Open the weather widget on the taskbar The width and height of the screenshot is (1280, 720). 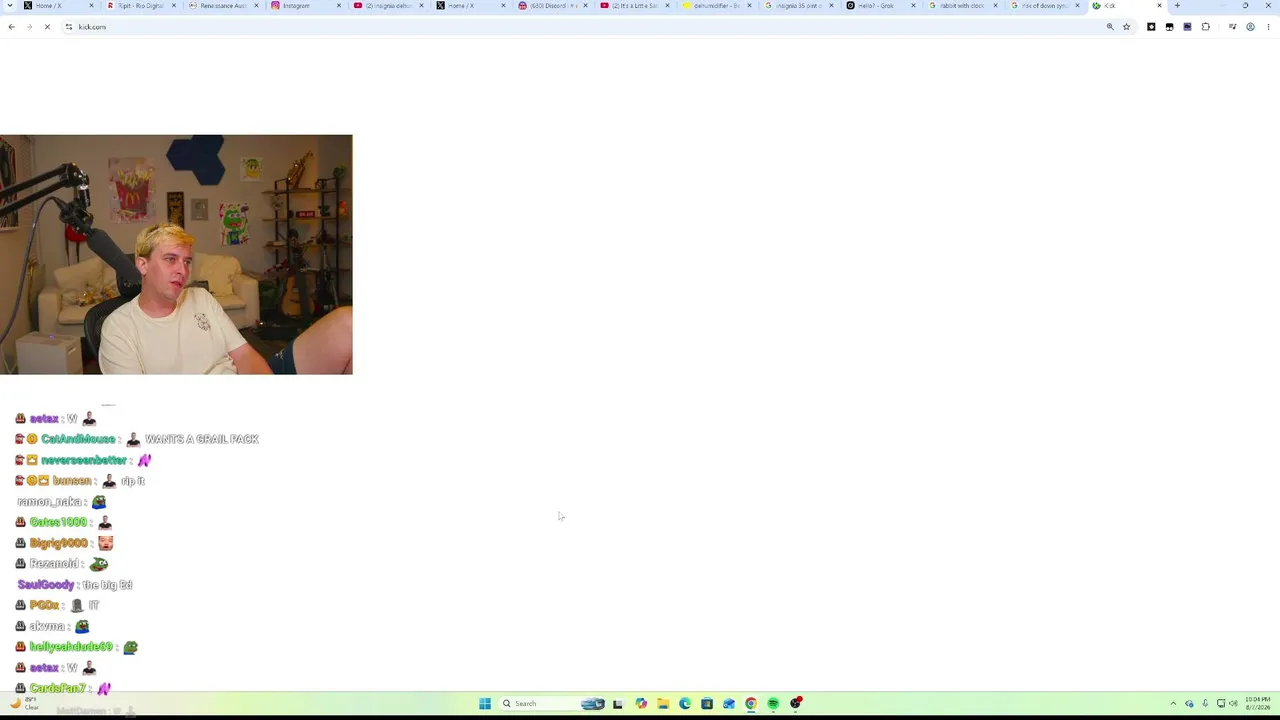22,704
